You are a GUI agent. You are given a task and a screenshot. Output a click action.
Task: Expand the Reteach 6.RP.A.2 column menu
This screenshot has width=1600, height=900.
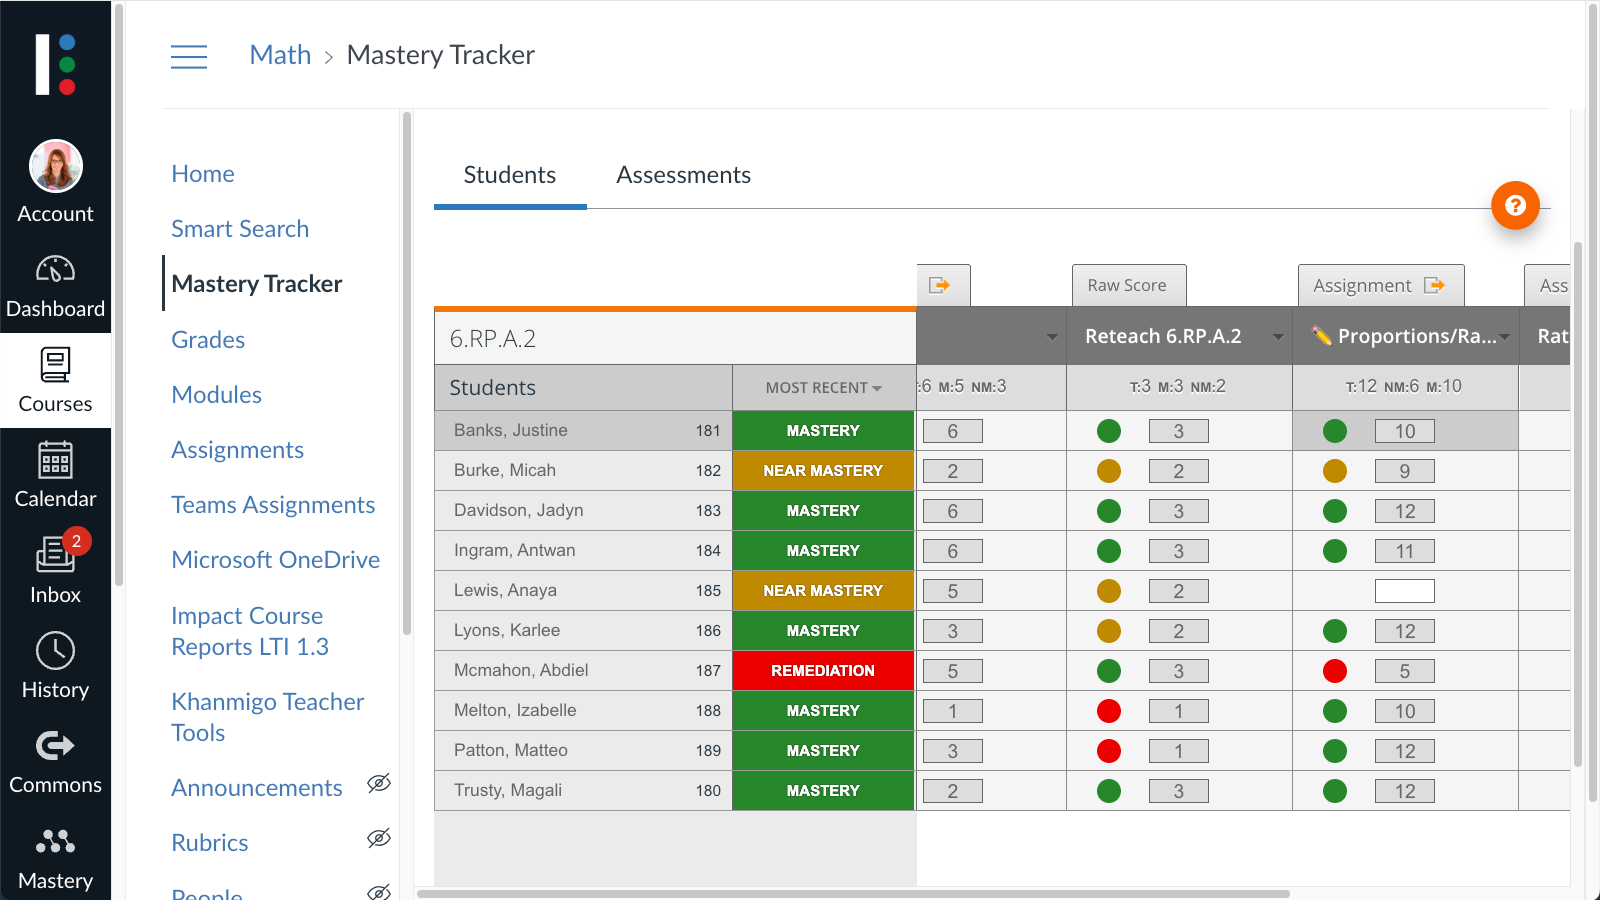tap(1278, 337)
